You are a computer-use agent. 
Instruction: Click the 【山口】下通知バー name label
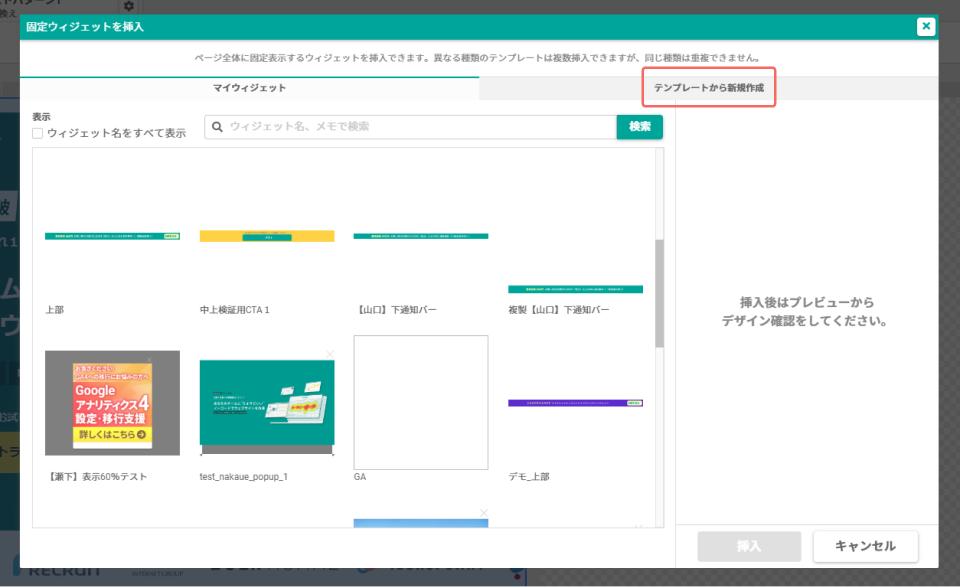396,310
